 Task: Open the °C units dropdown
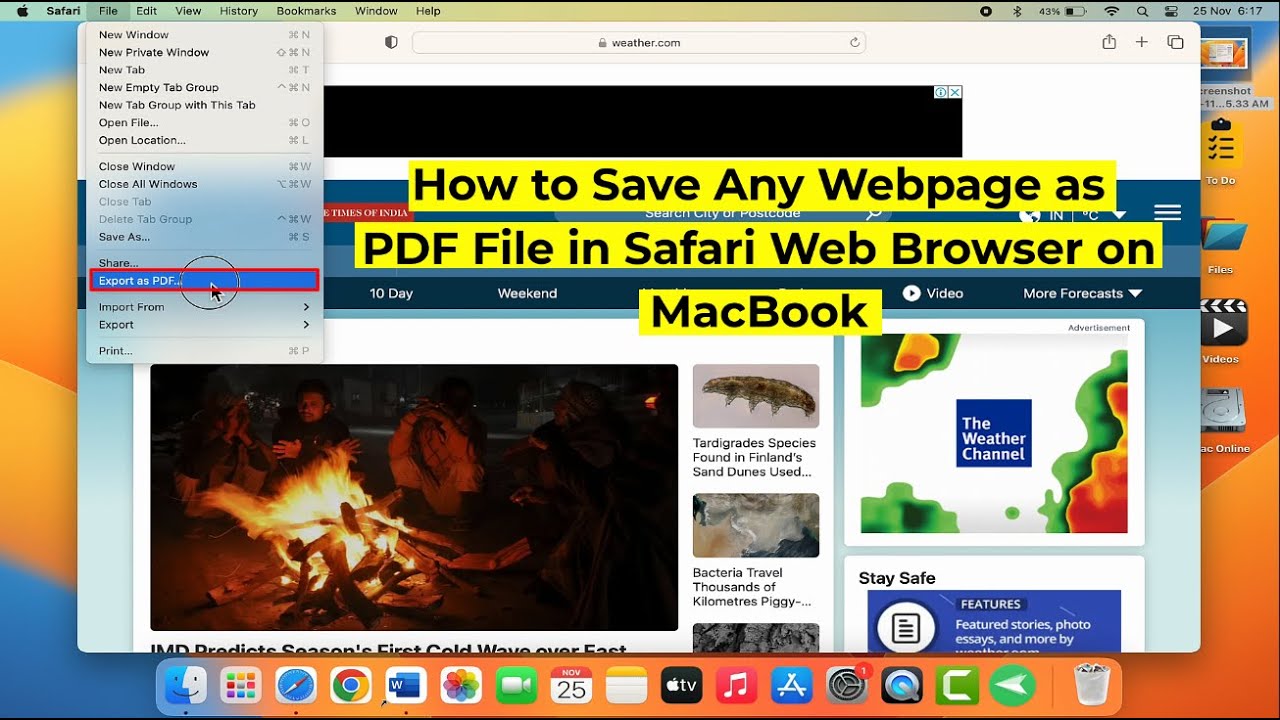point(1104,215)
